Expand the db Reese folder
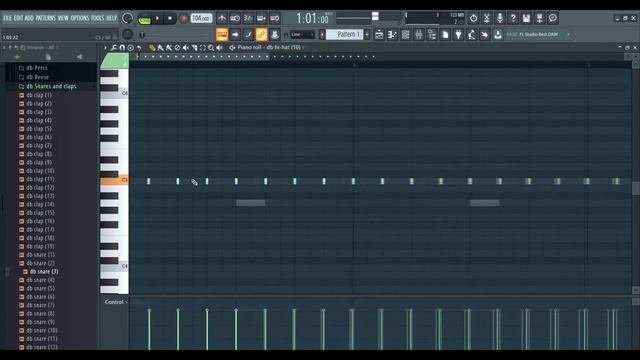 pos(34,77)
